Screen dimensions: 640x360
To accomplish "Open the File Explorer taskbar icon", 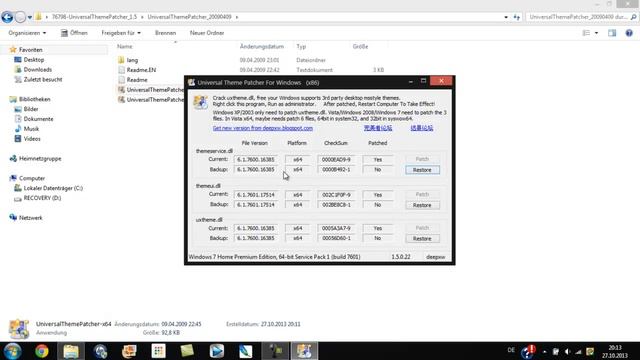I will (71, 351).
